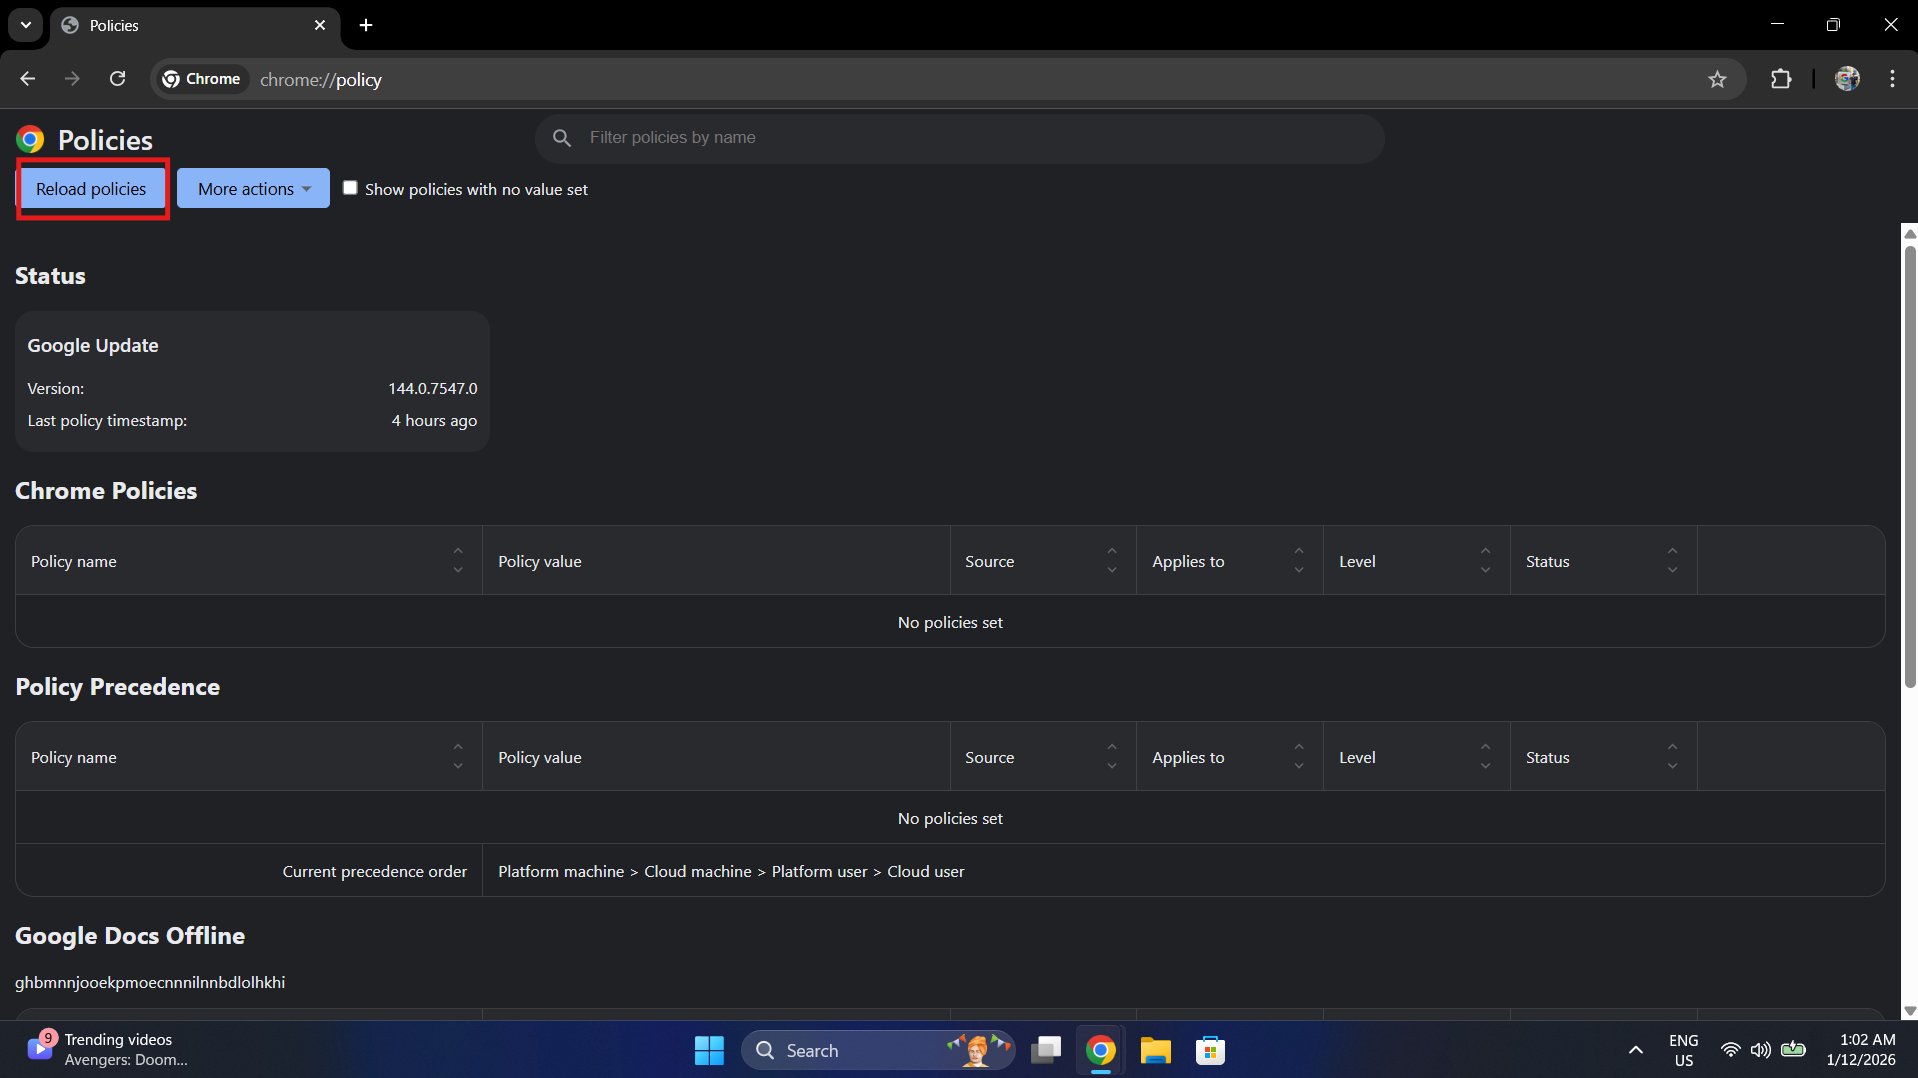The image size is (1918, 1078).
Task: Bookmark this page with the star icon
Action: [1717, 80]
